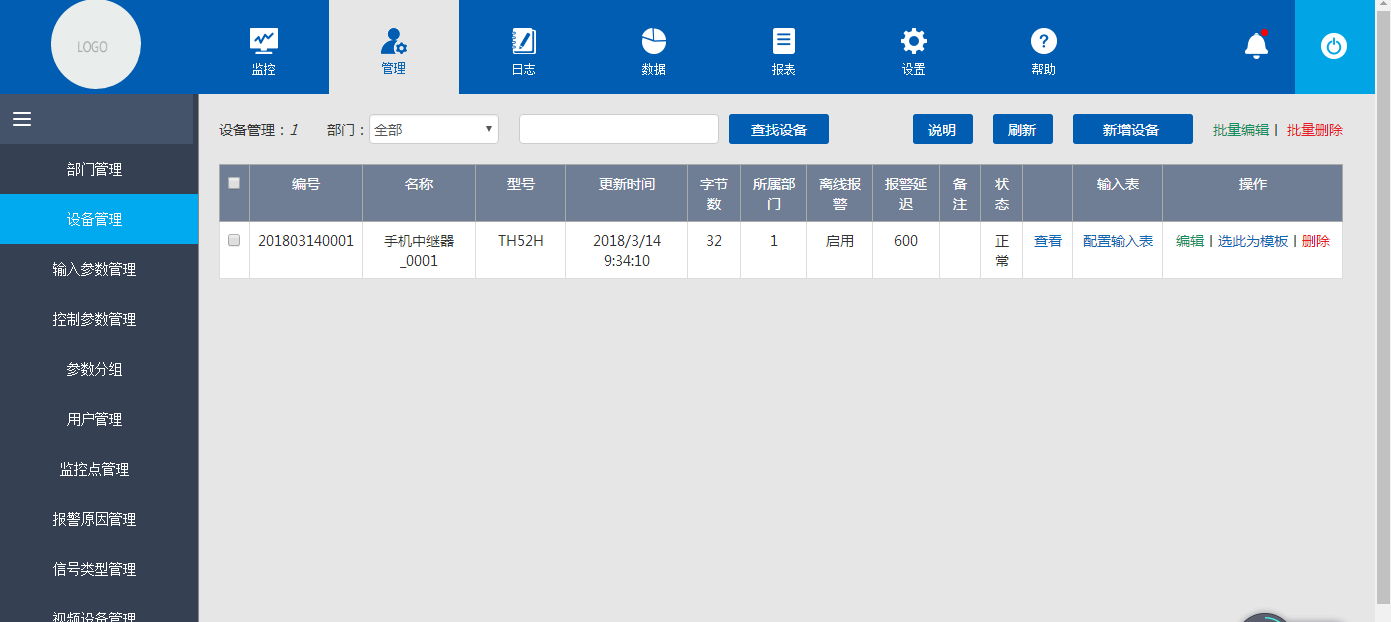1391x622 pixels.
Task: Click the 输入表 column header
Action: click(1118, 193)
